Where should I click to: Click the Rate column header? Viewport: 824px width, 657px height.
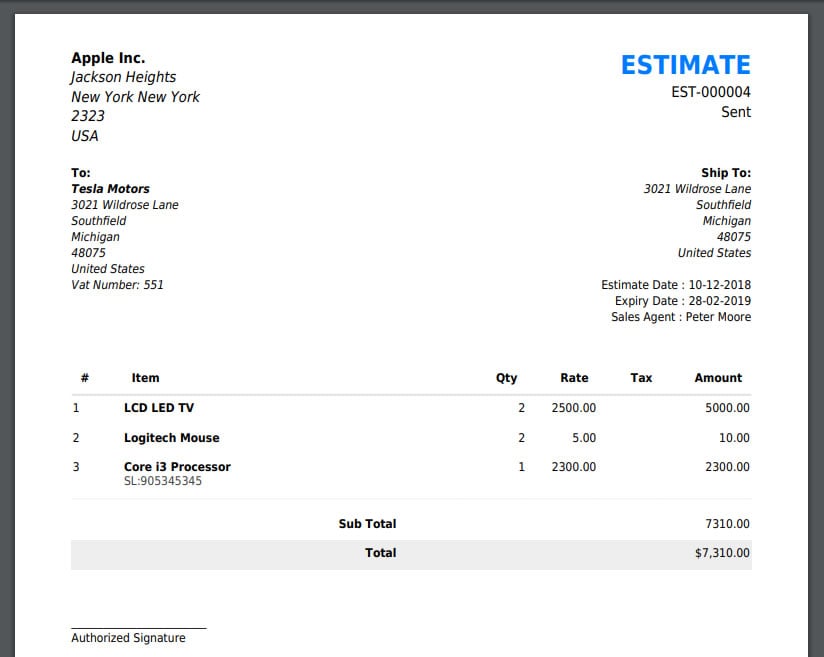574,378
